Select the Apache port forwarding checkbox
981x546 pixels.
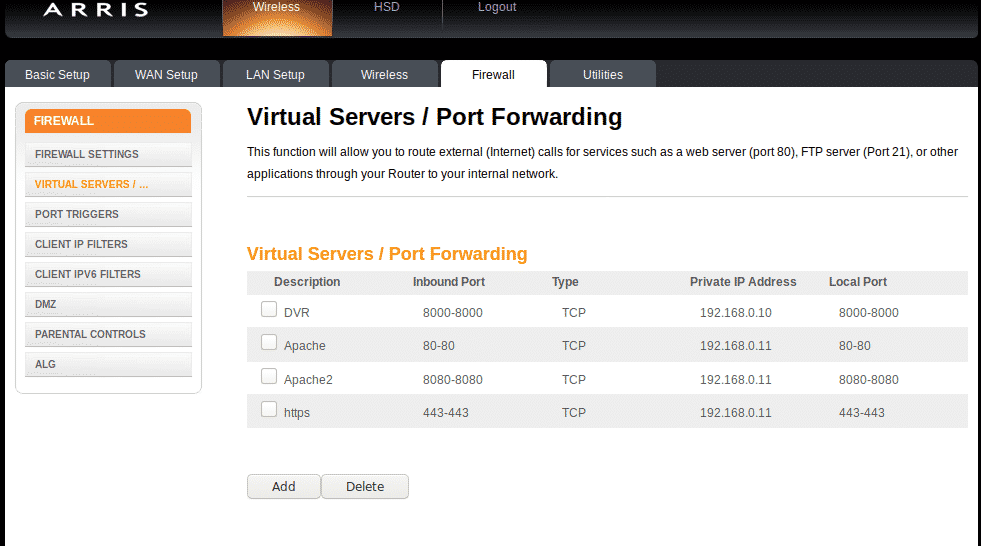coord(269,343)
